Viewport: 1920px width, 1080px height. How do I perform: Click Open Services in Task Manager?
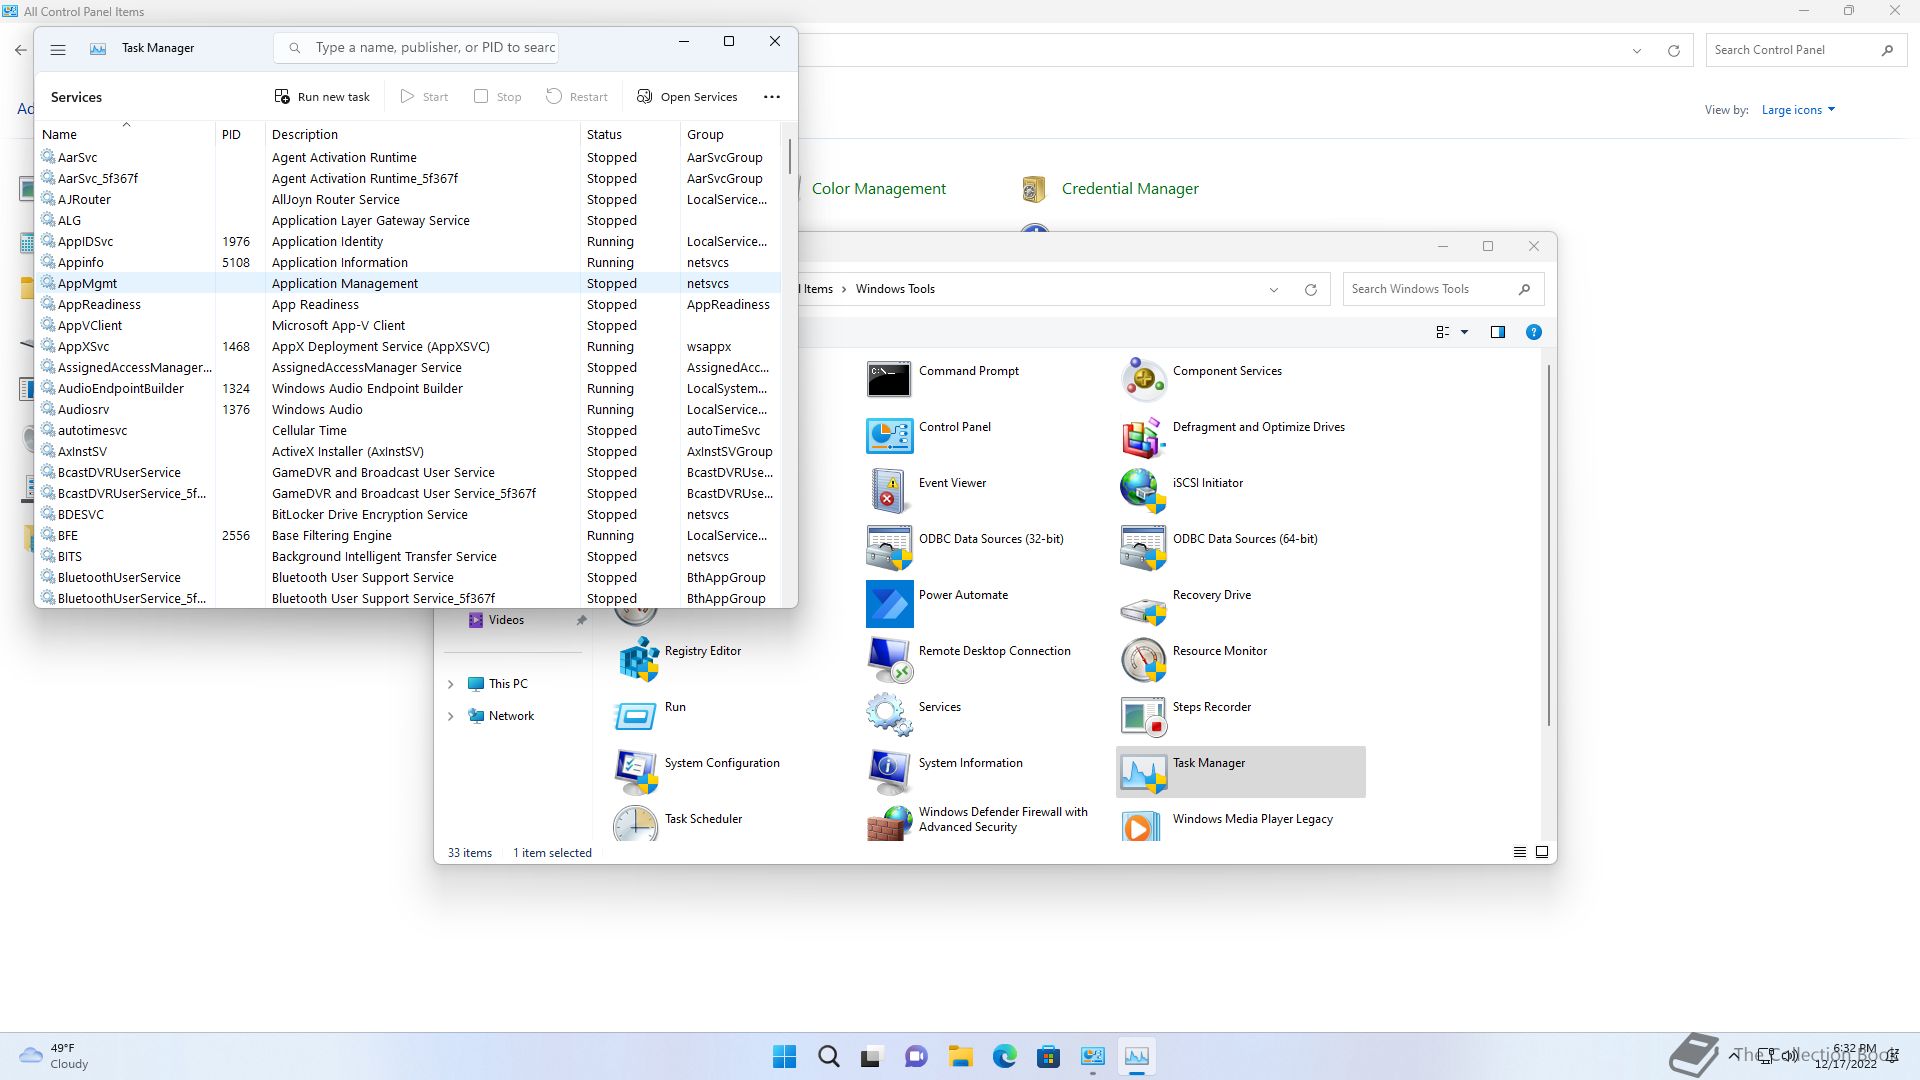tap(687, 97)
